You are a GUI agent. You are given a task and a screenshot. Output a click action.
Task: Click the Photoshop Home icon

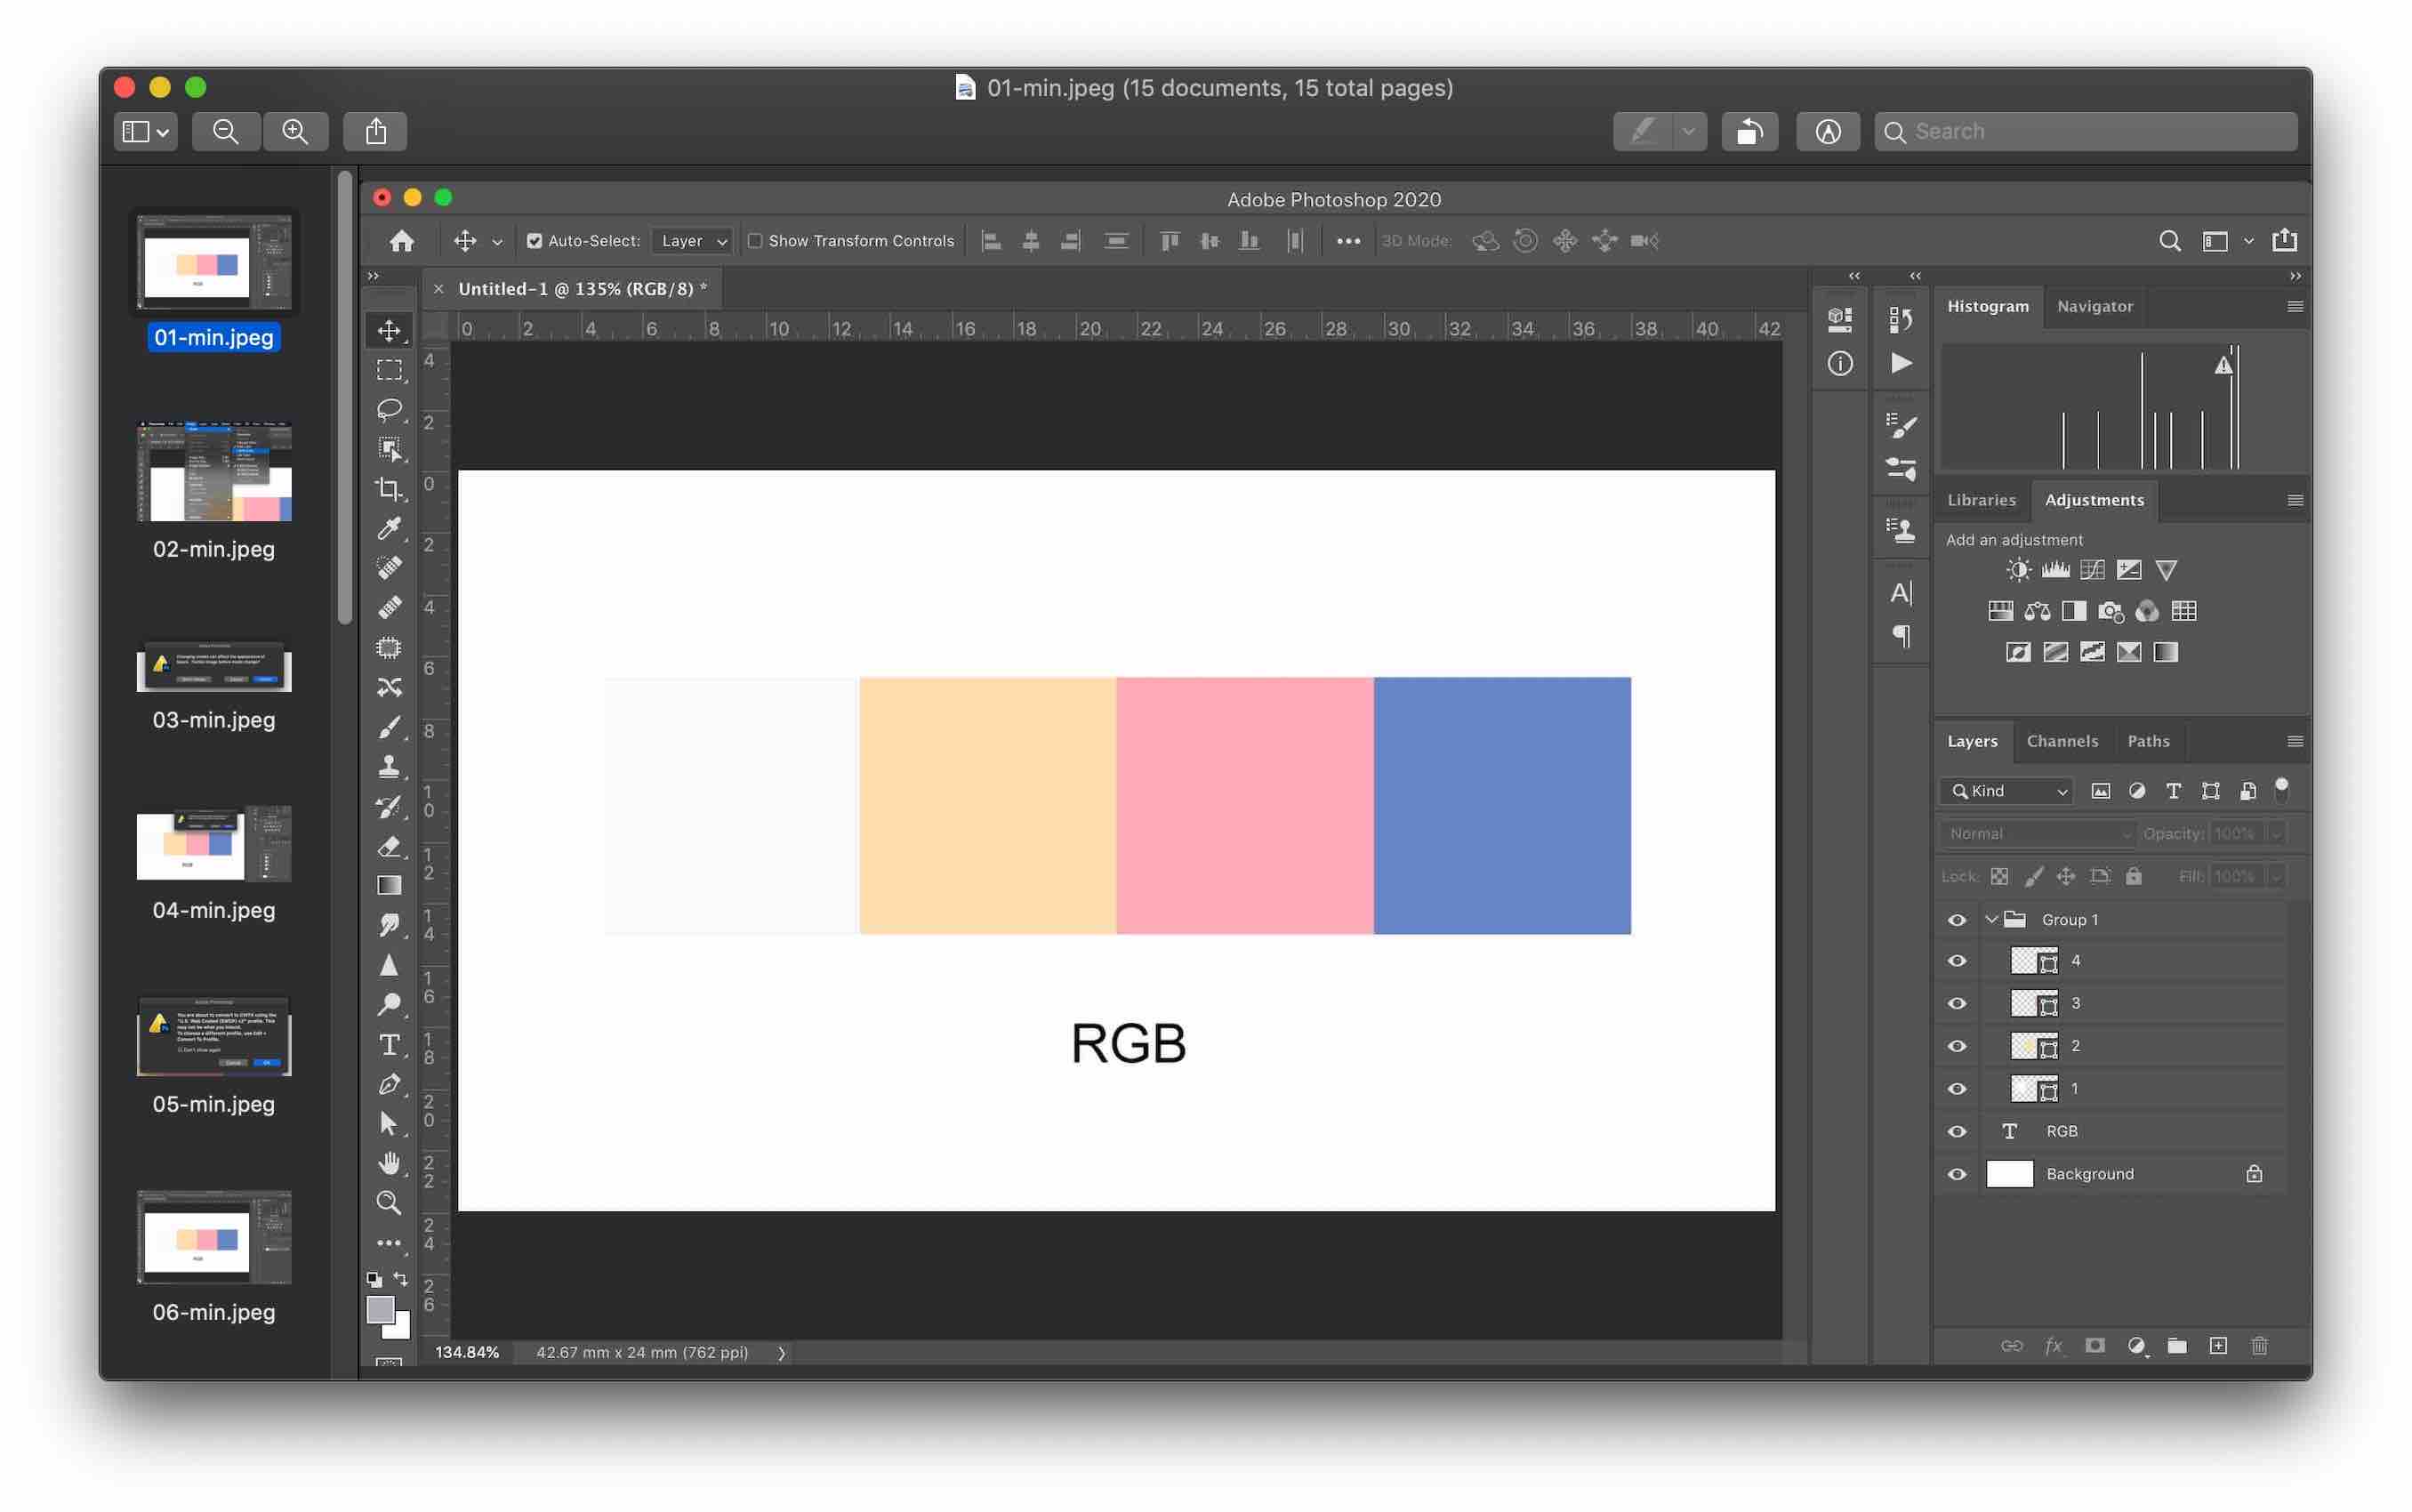(x=402, y=241)
